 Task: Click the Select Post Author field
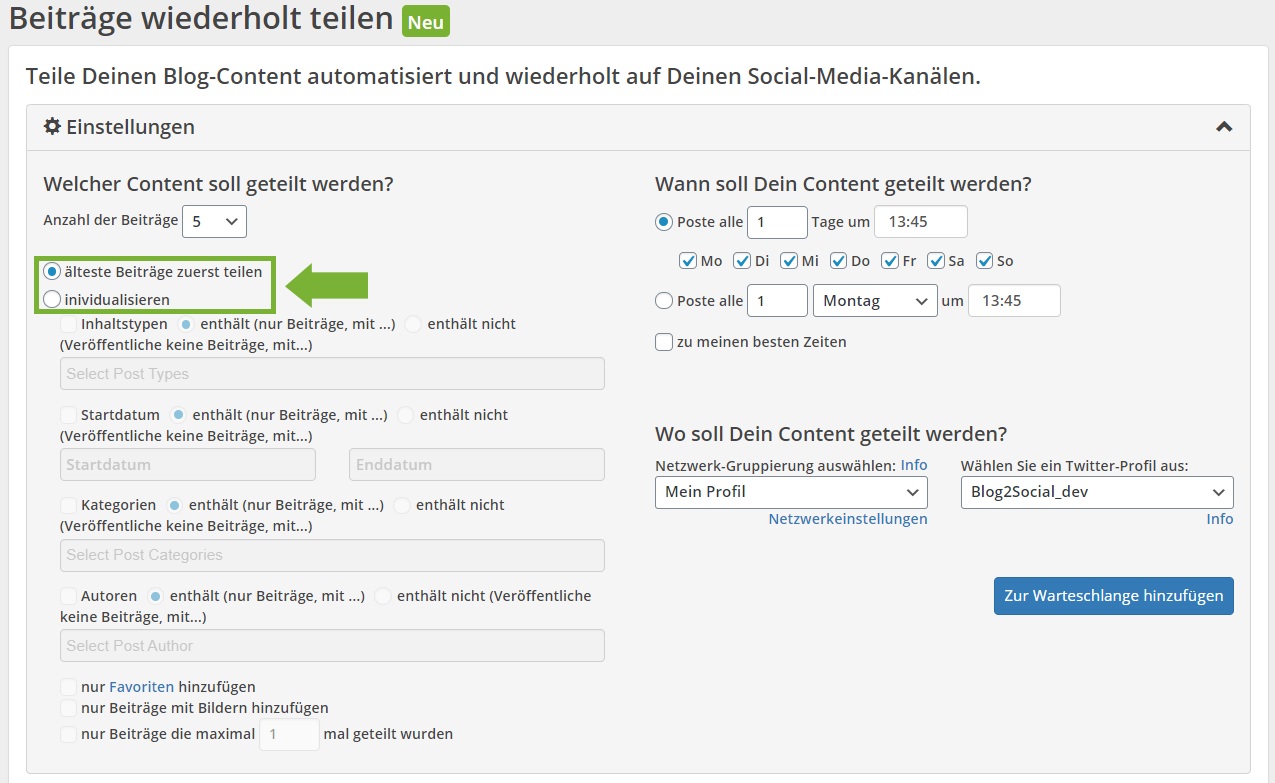pyautogui.click(x=332, y=645)
